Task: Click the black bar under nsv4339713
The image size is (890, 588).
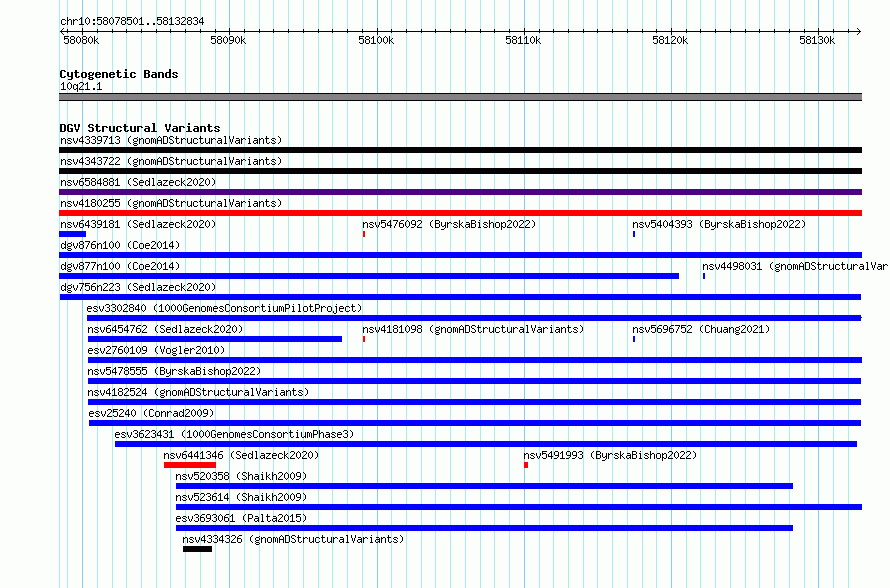Action: [460, 150]
